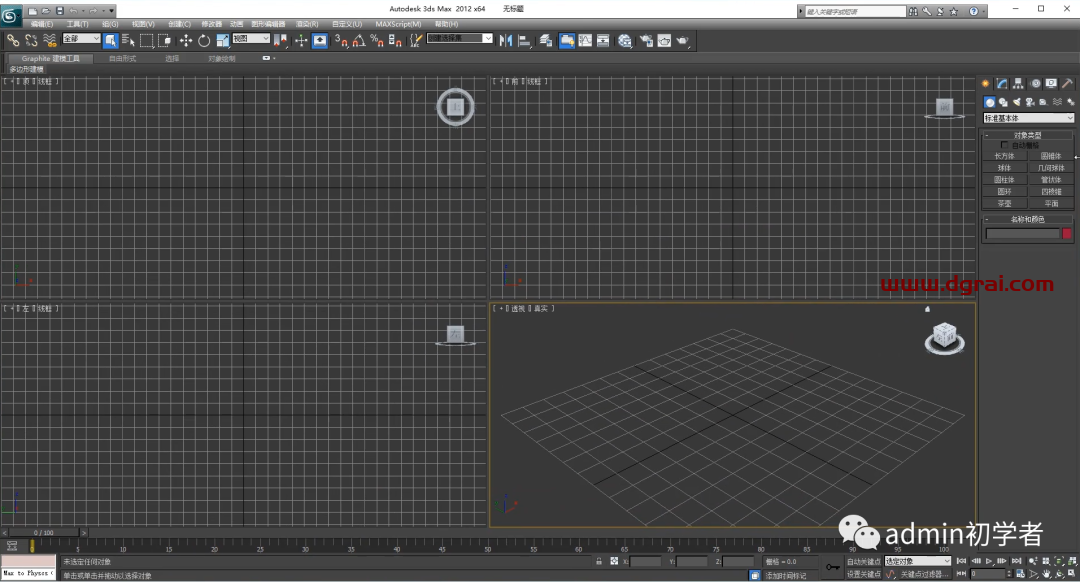Toggle the Graphite Modeling Tools ribbon icon
This screenshot has height=582, width=1080.
[x=567, y=41]
